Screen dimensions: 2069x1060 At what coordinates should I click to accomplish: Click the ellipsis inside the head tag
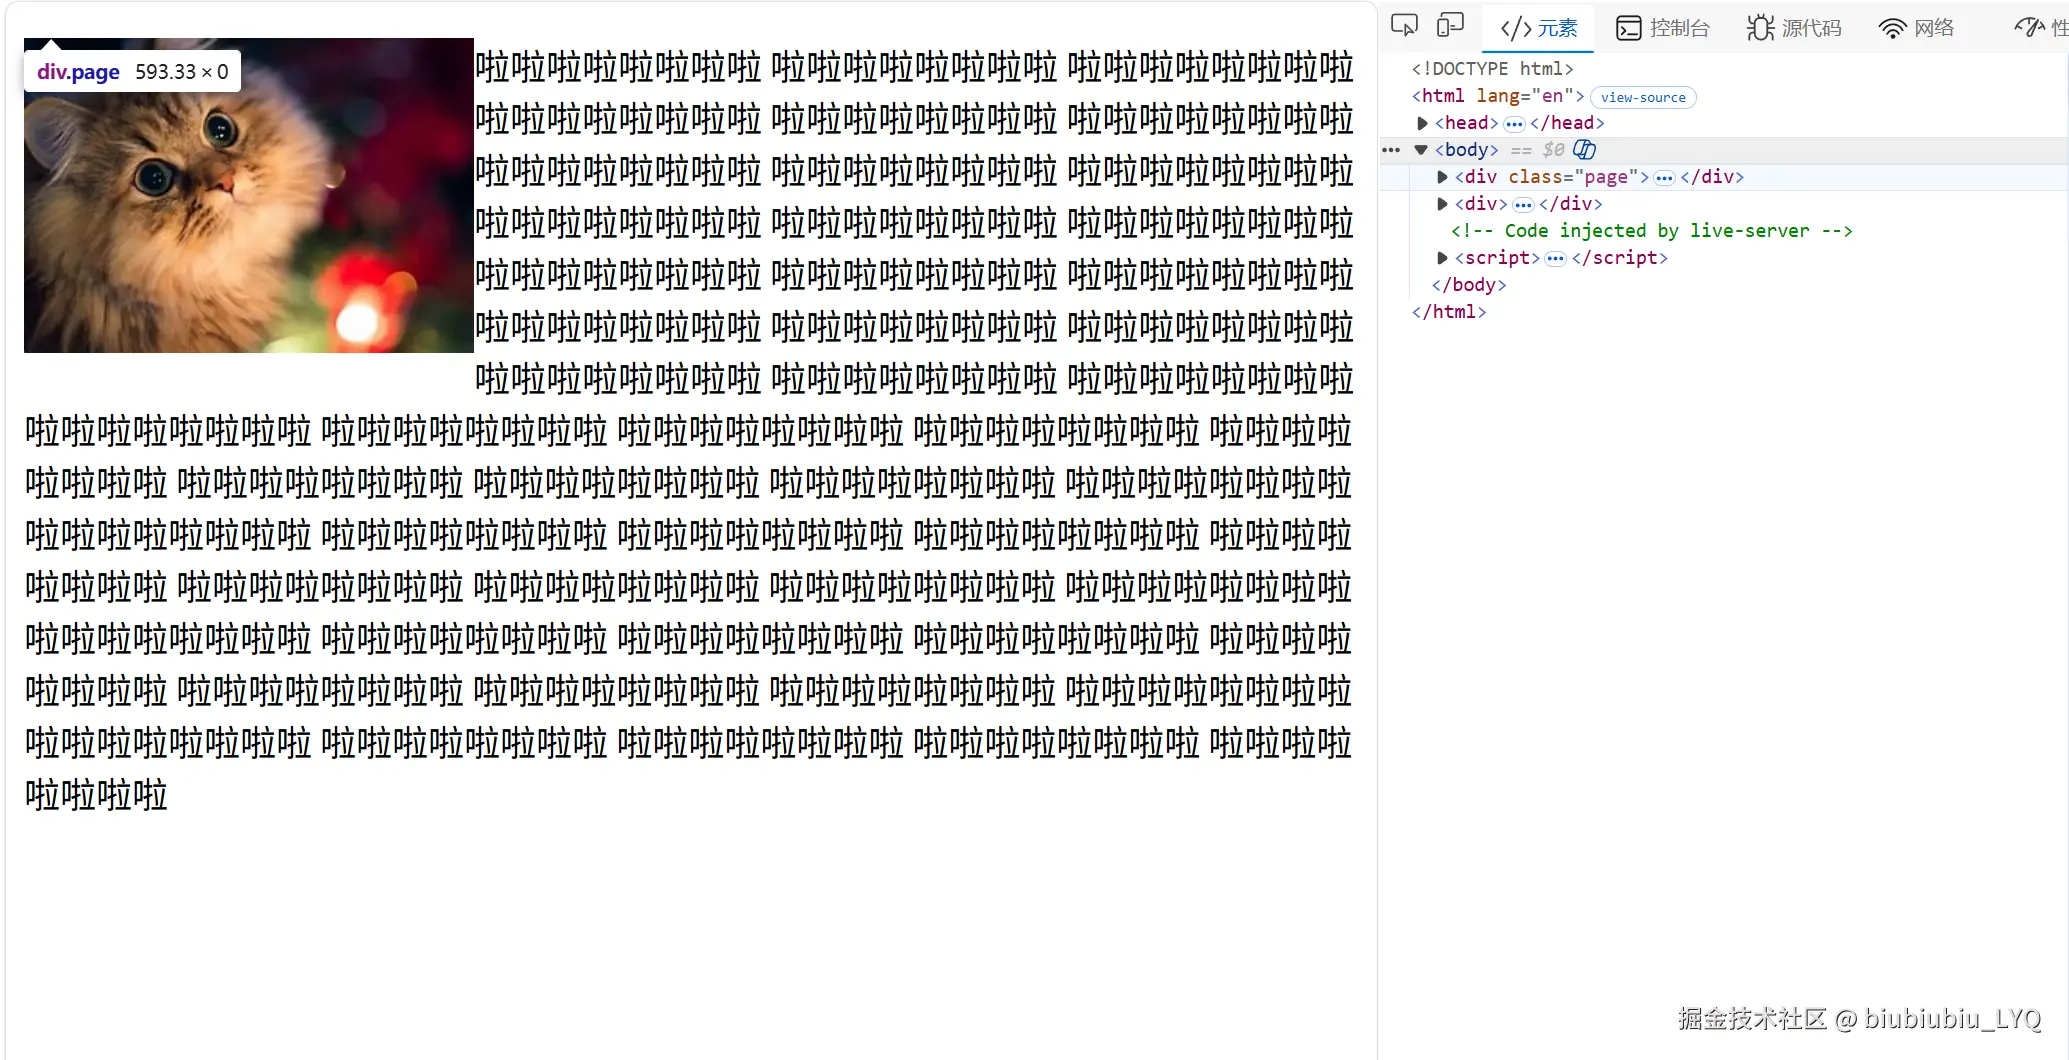pyautogui.click(x=1514, y=124)
